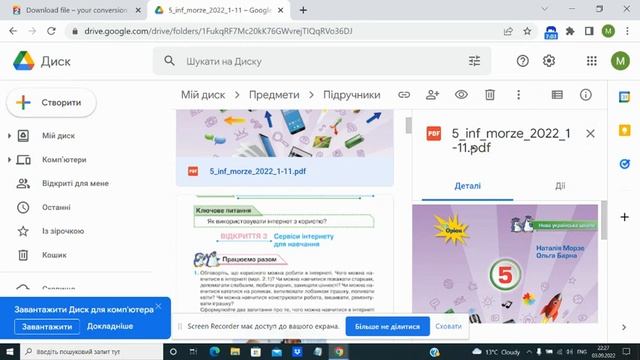Click the search magnifier icon in Drive

[x=169, y=61]
